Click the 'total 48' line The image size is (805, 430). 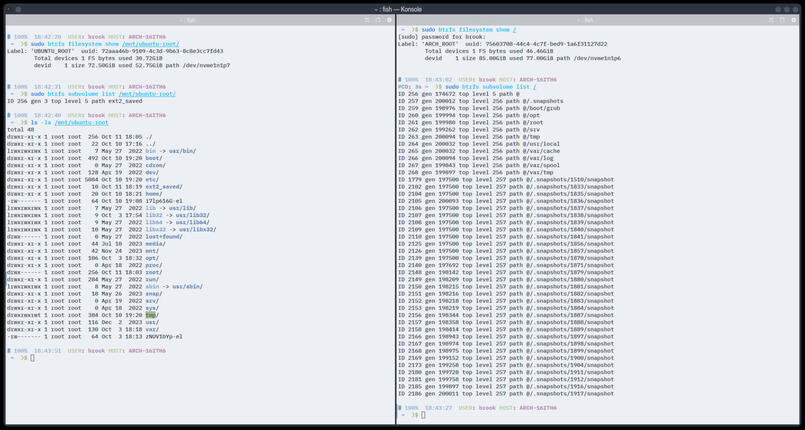pyautogui.click(x=21, y=130)
